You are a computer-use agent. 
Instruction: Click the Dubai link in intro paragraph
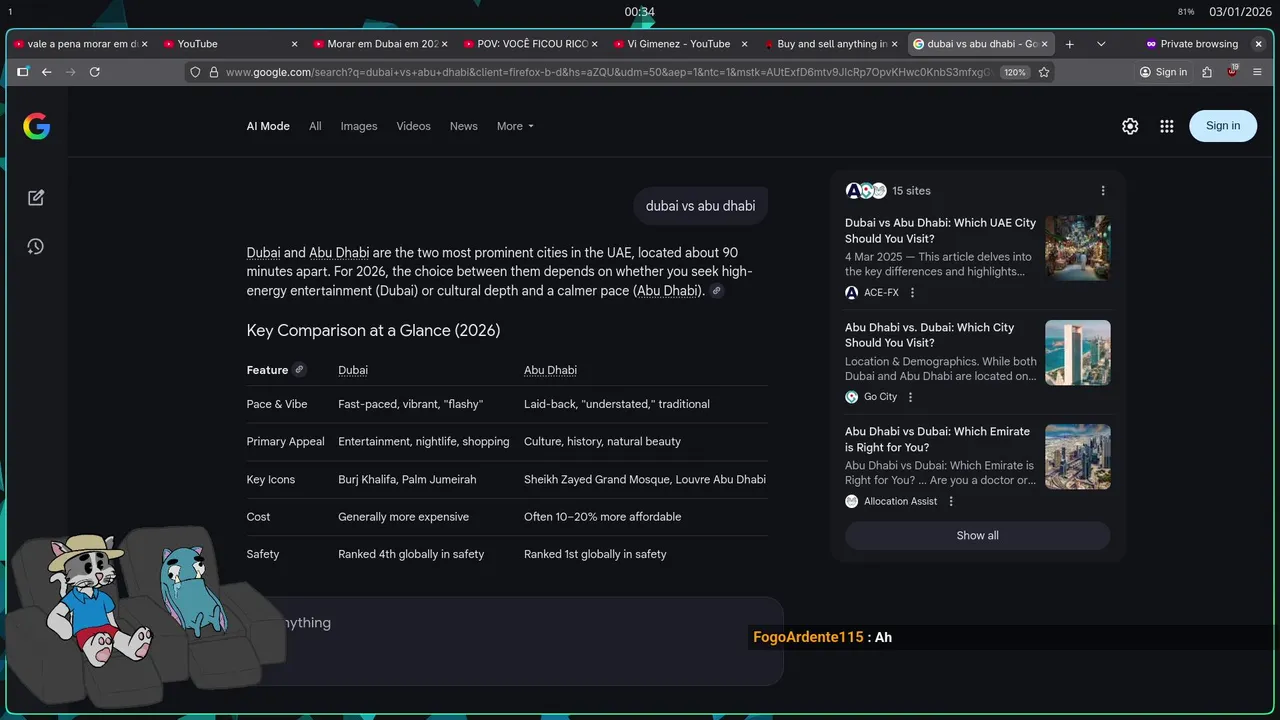[263, 253]
